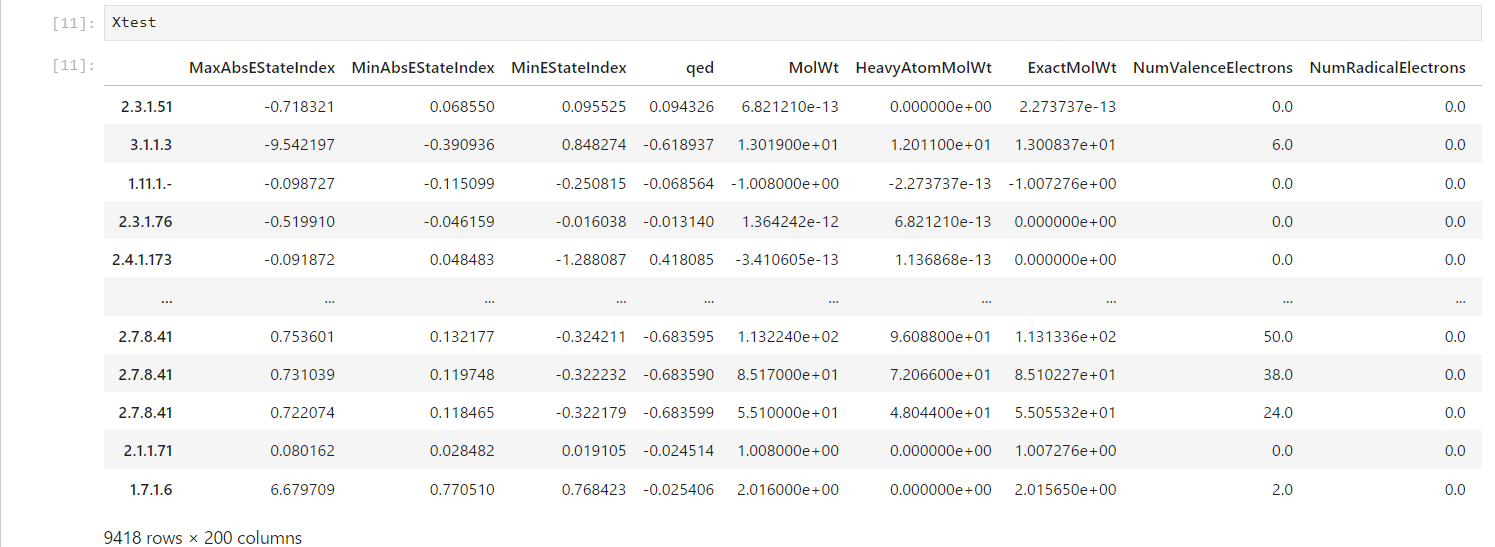Click the HeavyAtomMolWt column header
This screenshot has width=1495, height=547.
pyautogui.click(x=923, y=68)
